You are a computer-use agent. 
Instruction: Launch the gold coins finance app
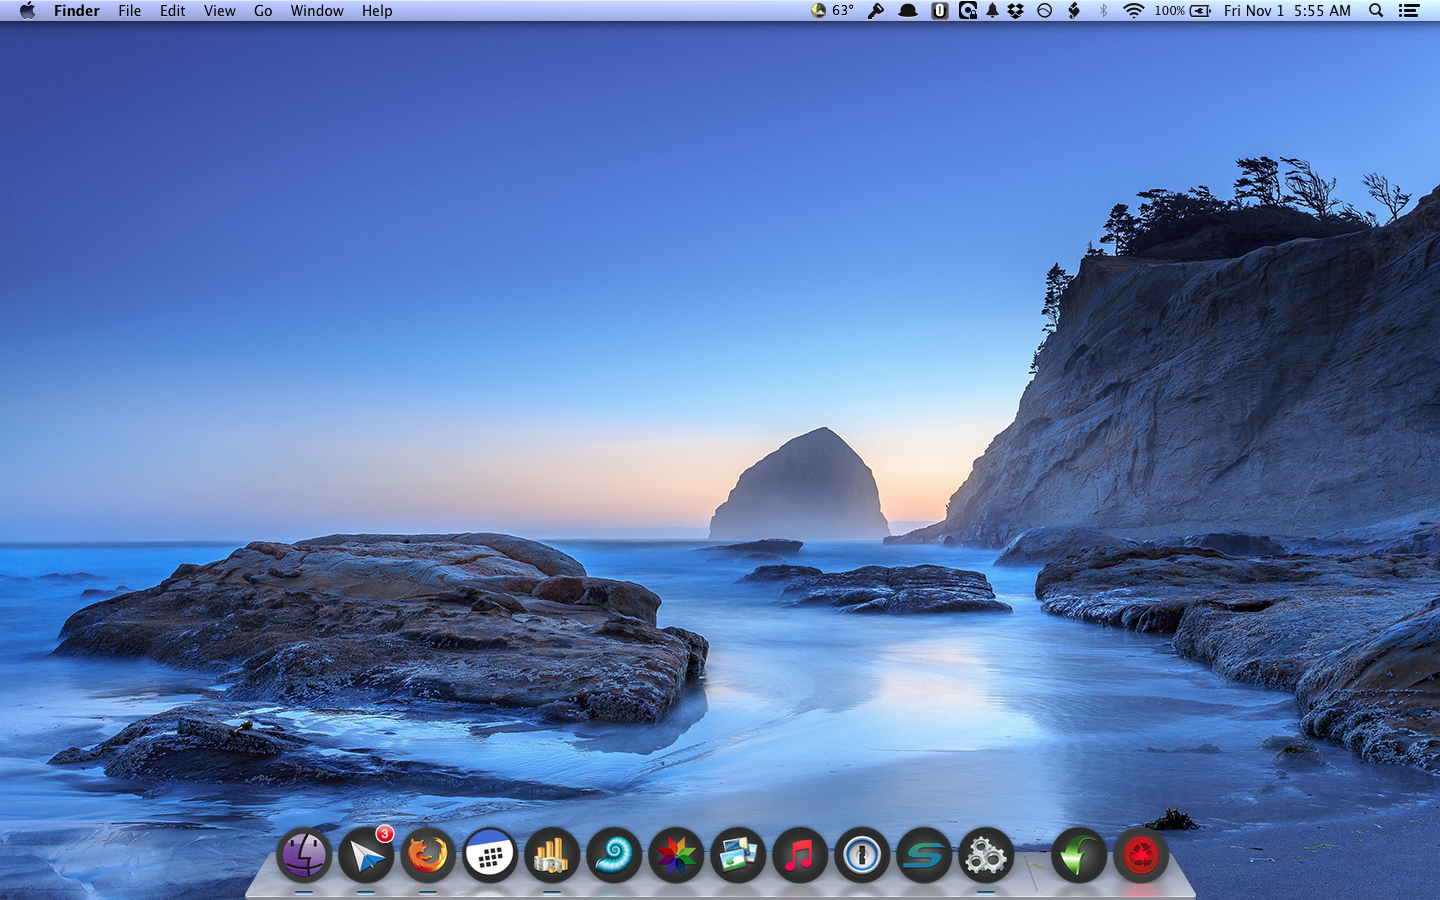point(552,856)
